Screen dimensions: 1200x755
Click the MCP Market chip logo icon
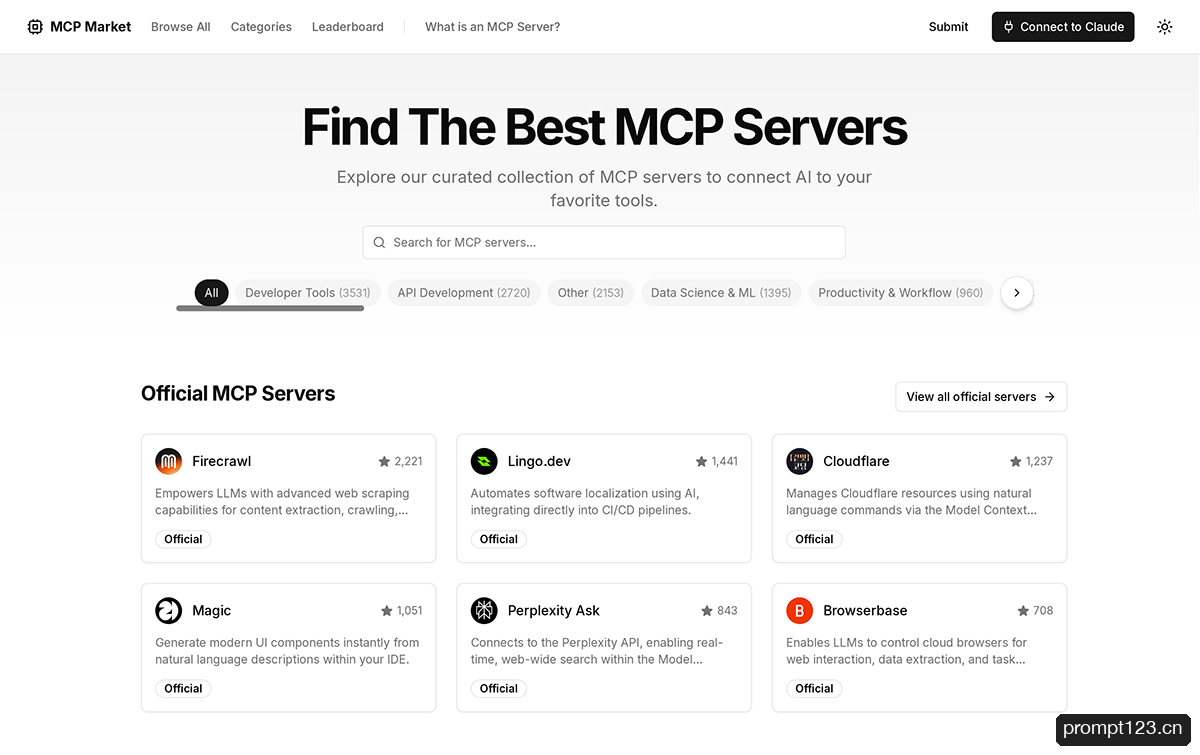(x=35, y=27)
